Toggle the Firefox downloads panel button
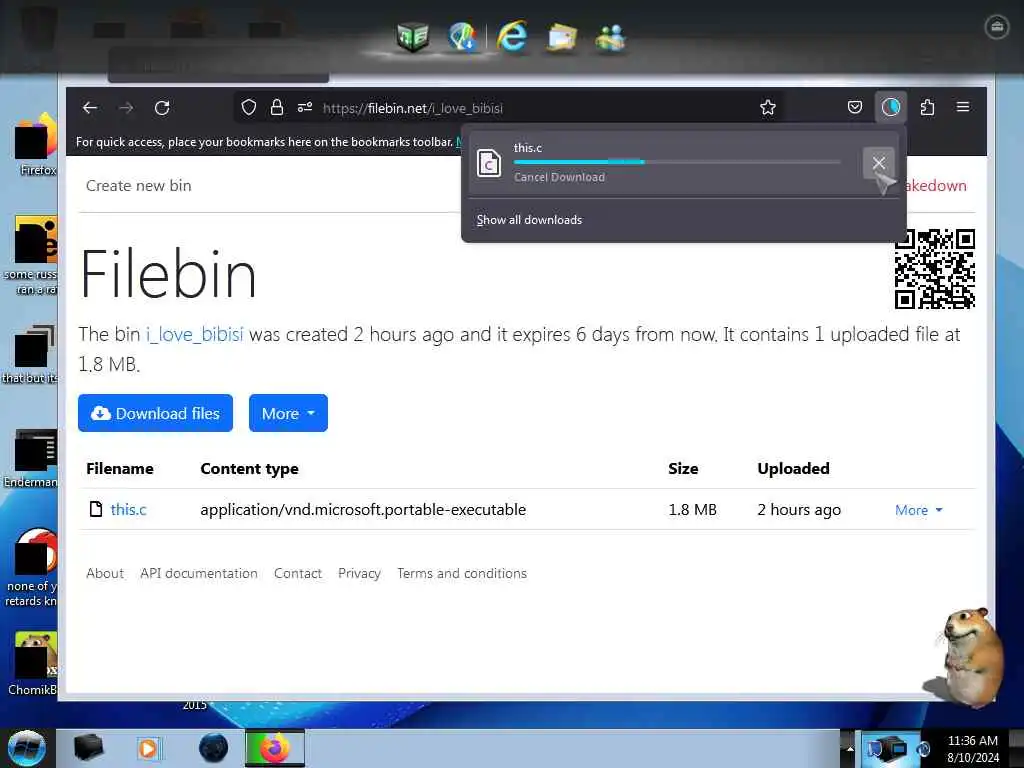1024x768 pixels. [x=891, y=107]
